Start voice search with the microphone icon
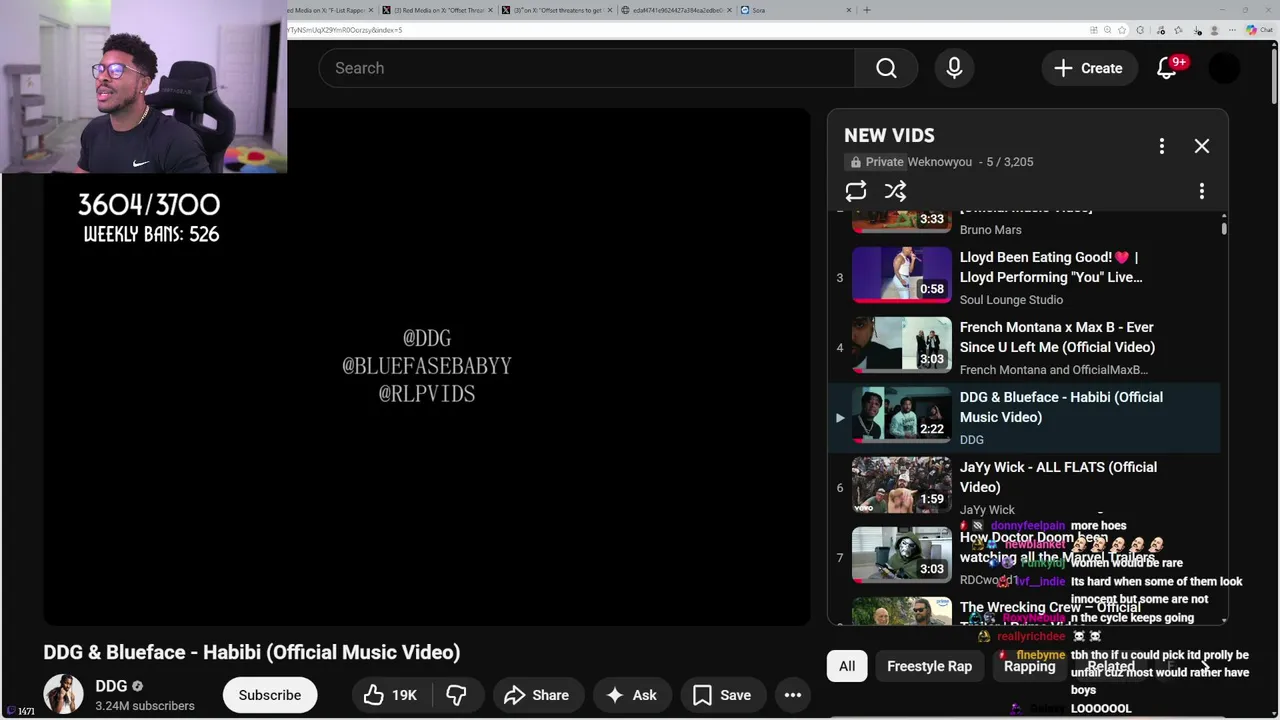The height and width of the screenshot is (720, 1280). pos(954,68)
